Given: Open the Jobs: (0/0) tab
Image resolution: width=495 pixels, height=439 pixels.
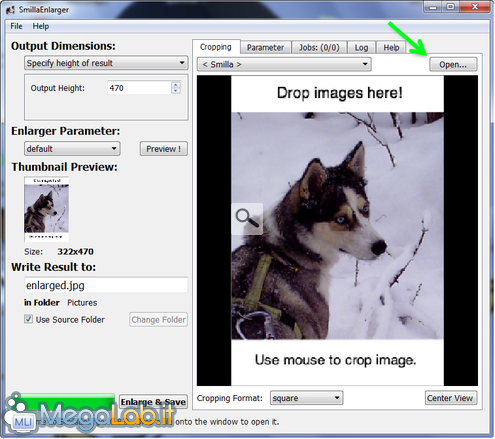Looking at the screenshot, I should 319,48.
